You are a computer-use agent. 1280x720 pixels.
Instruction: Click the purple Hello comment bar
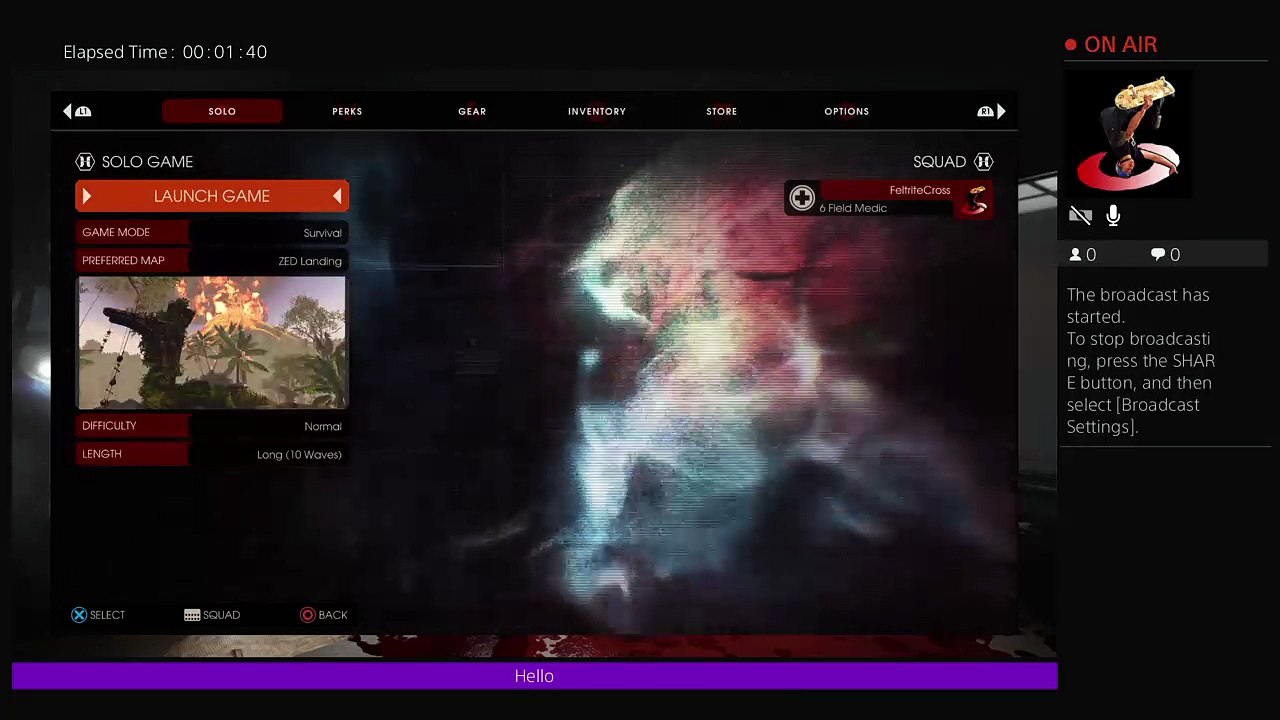tap(534, 676)
